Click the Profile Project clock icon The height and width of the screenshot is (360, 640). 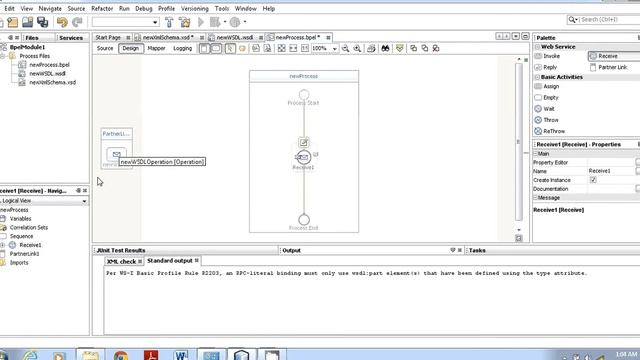click(235, 22)
